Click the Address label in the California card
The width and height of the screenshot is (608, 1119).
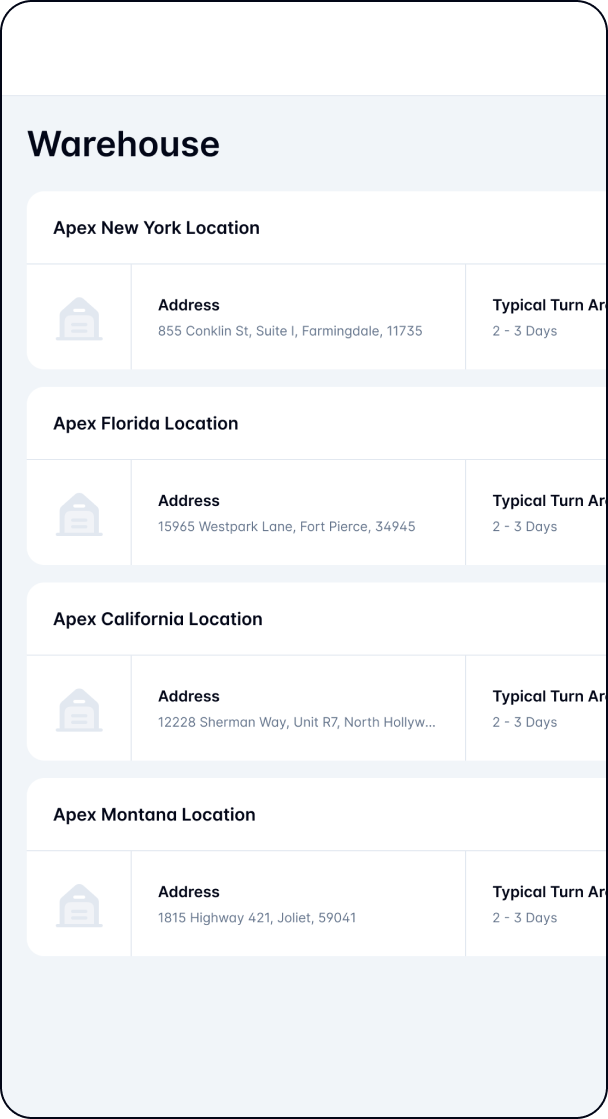189,696
